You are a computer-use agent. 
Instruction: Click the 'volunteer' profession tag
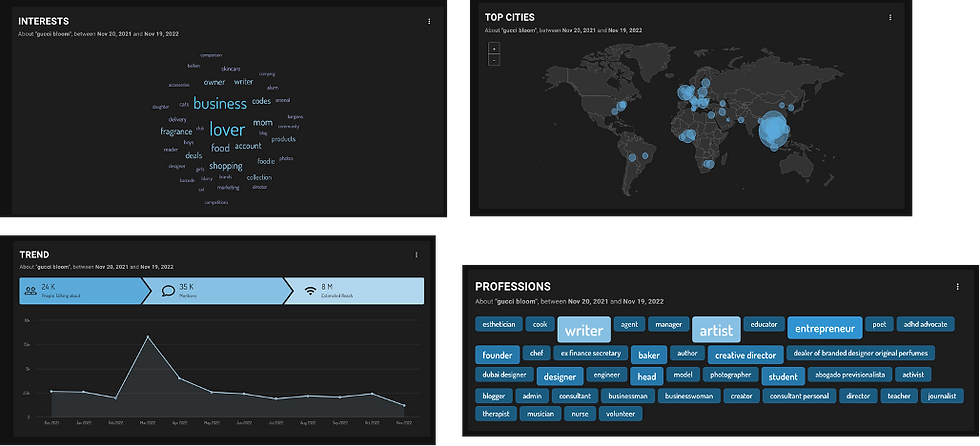tap(621, 414)
